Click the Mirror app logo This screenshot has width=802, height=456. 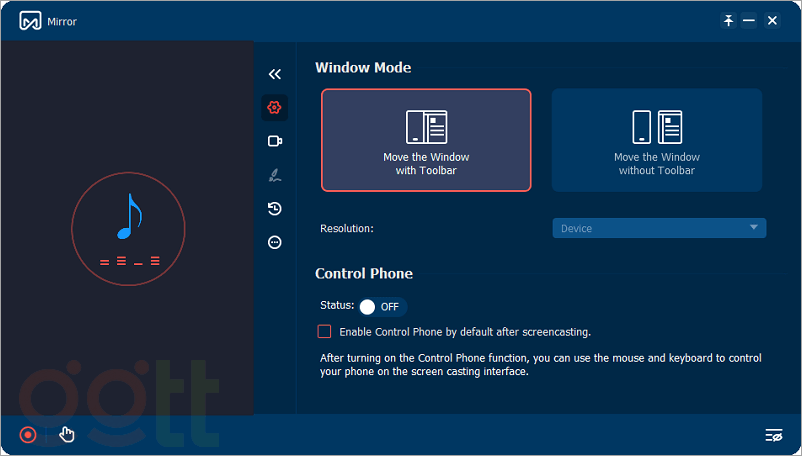(x=30, y=21)
